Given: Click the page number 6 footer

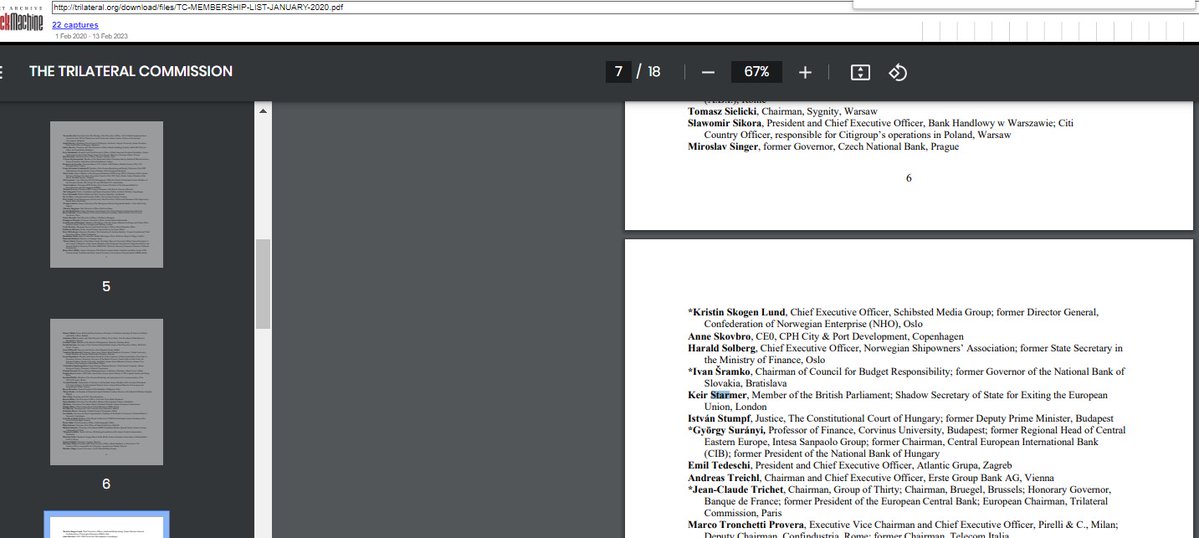Looking at the screenshot, I should tap(908, 178).
